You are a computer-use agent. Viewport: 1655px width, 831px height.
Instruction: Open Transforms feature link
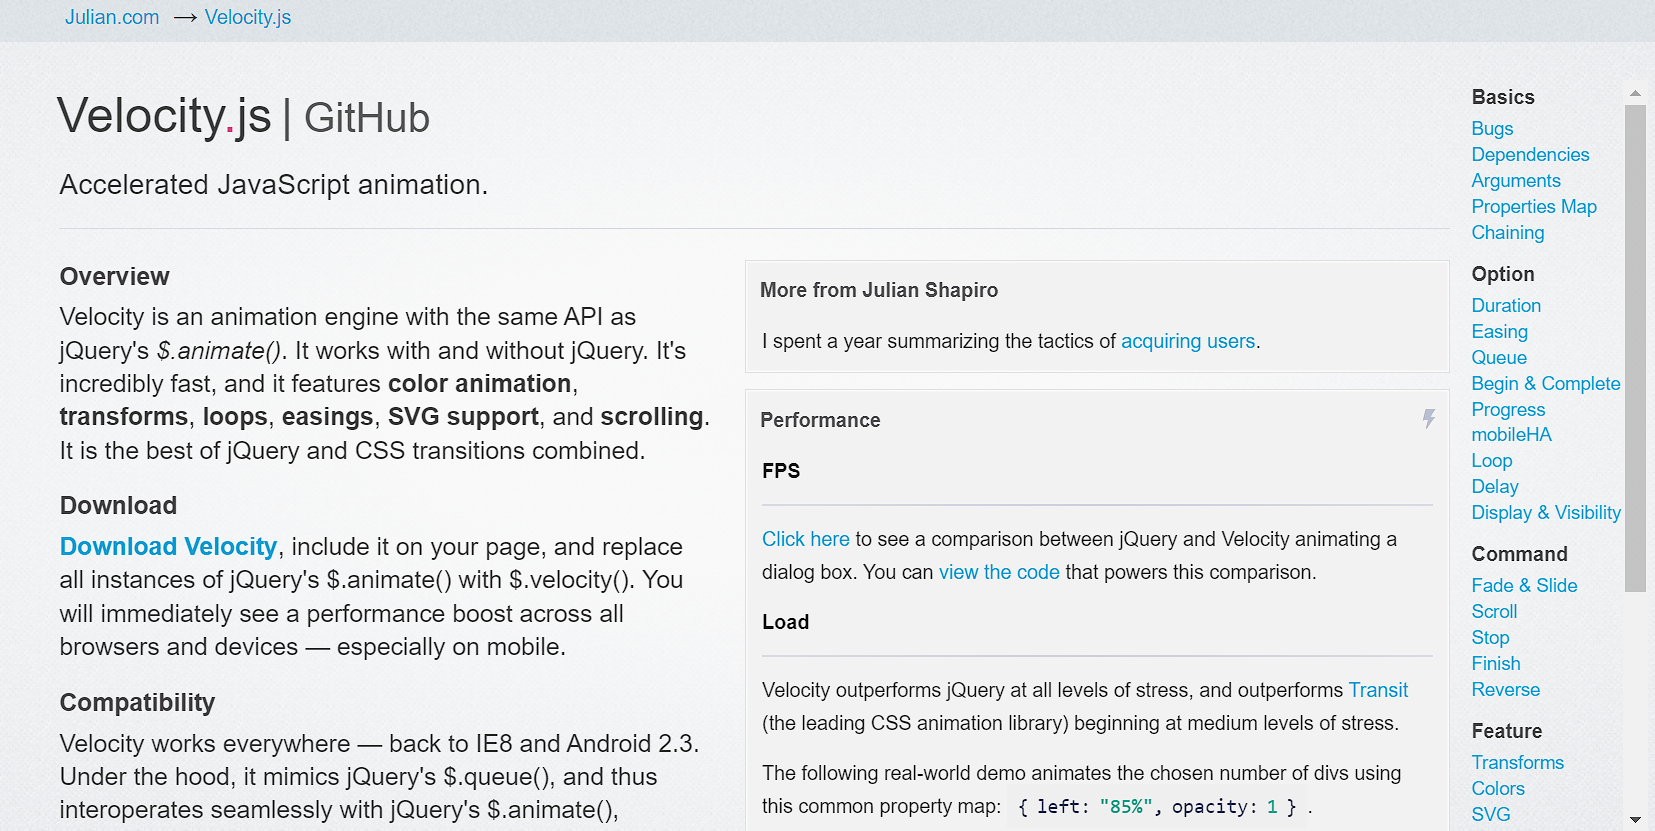(1517, 762)
